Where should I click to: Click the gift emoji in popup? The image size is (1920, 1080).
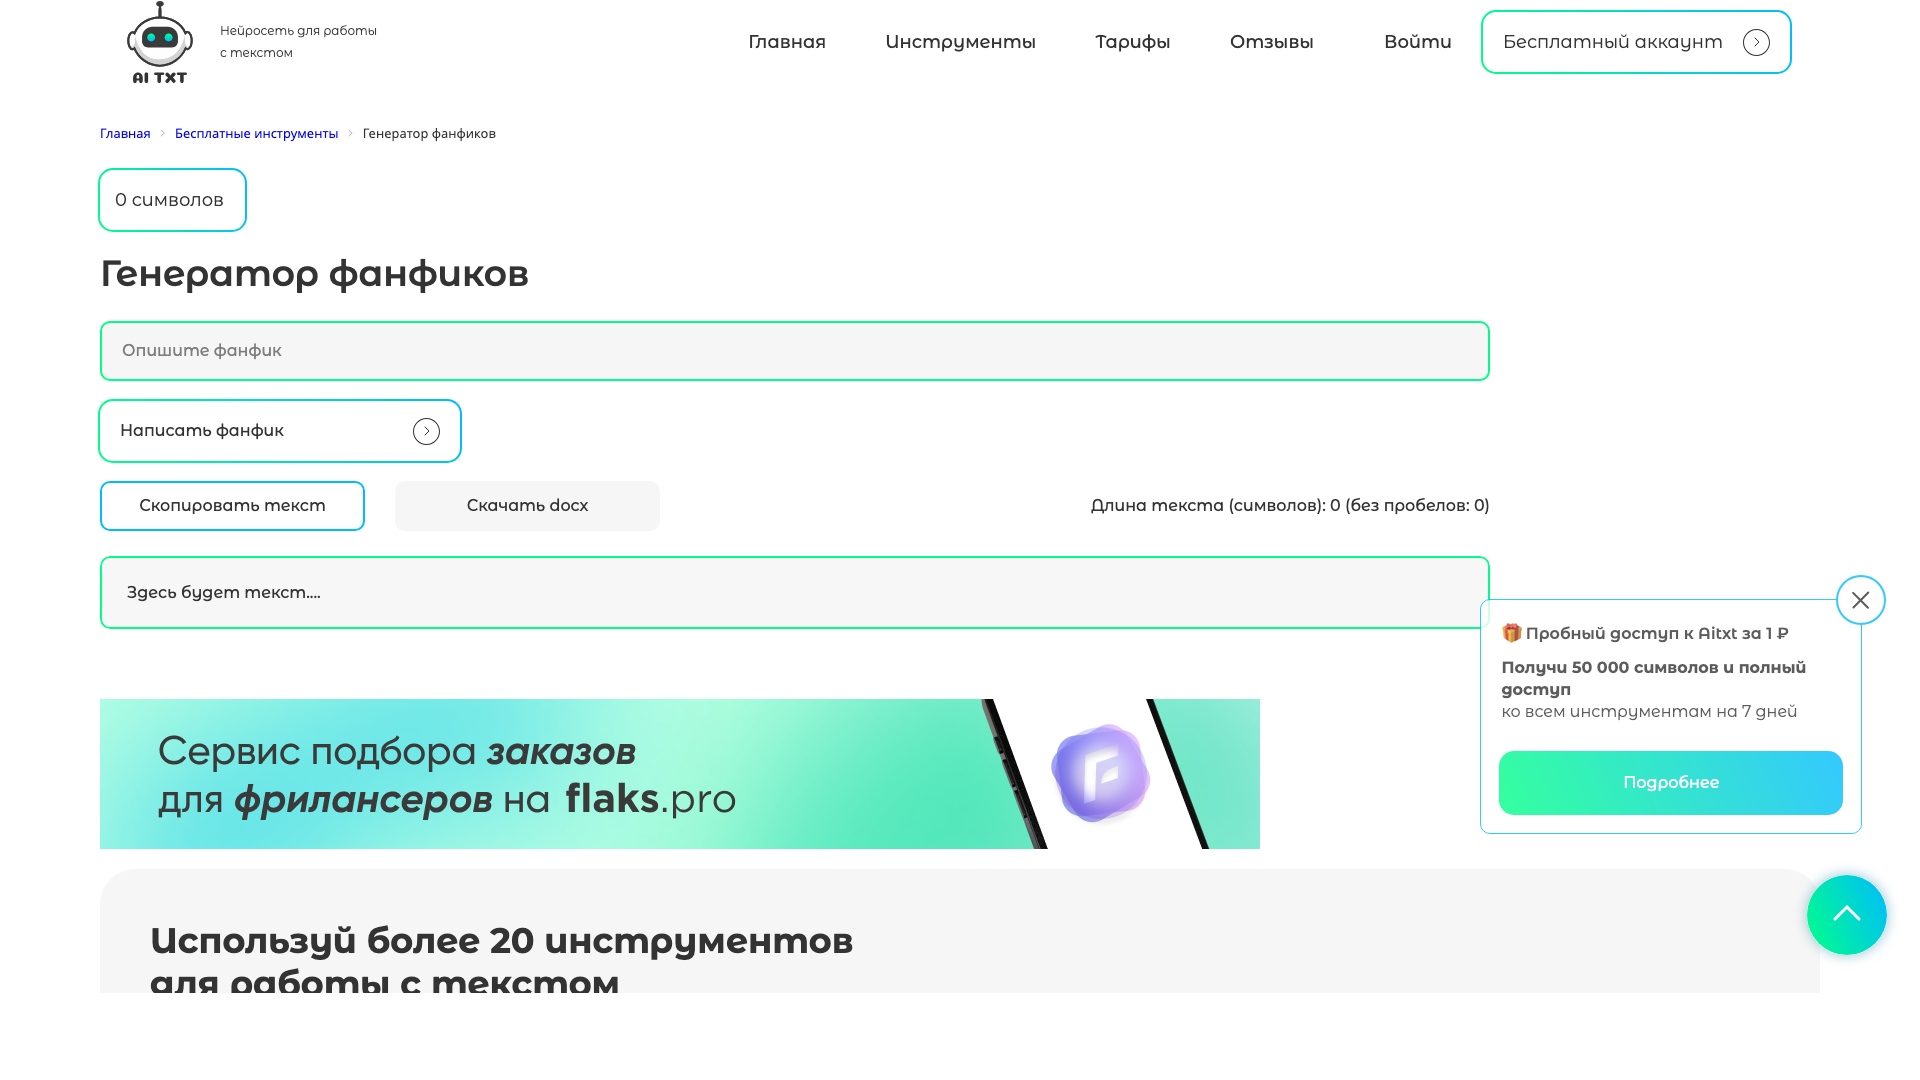(x=1511, y=633)
